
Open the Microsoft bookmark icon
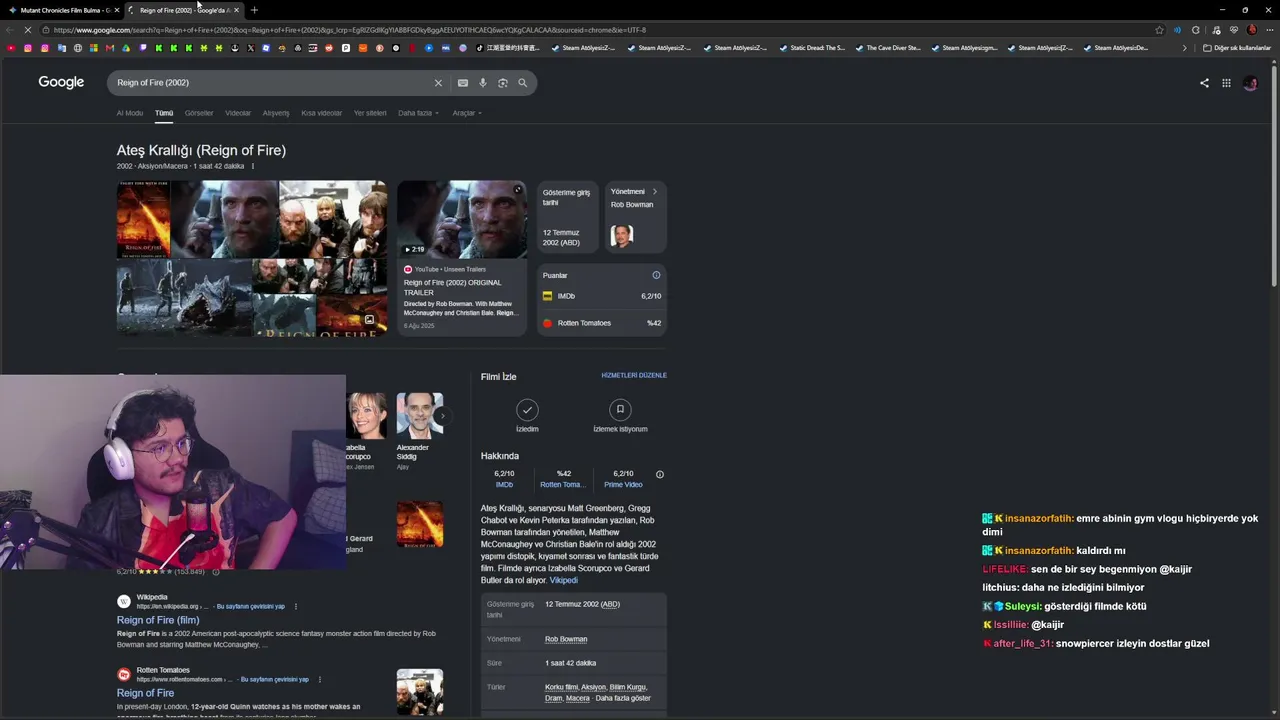[94, 48]
